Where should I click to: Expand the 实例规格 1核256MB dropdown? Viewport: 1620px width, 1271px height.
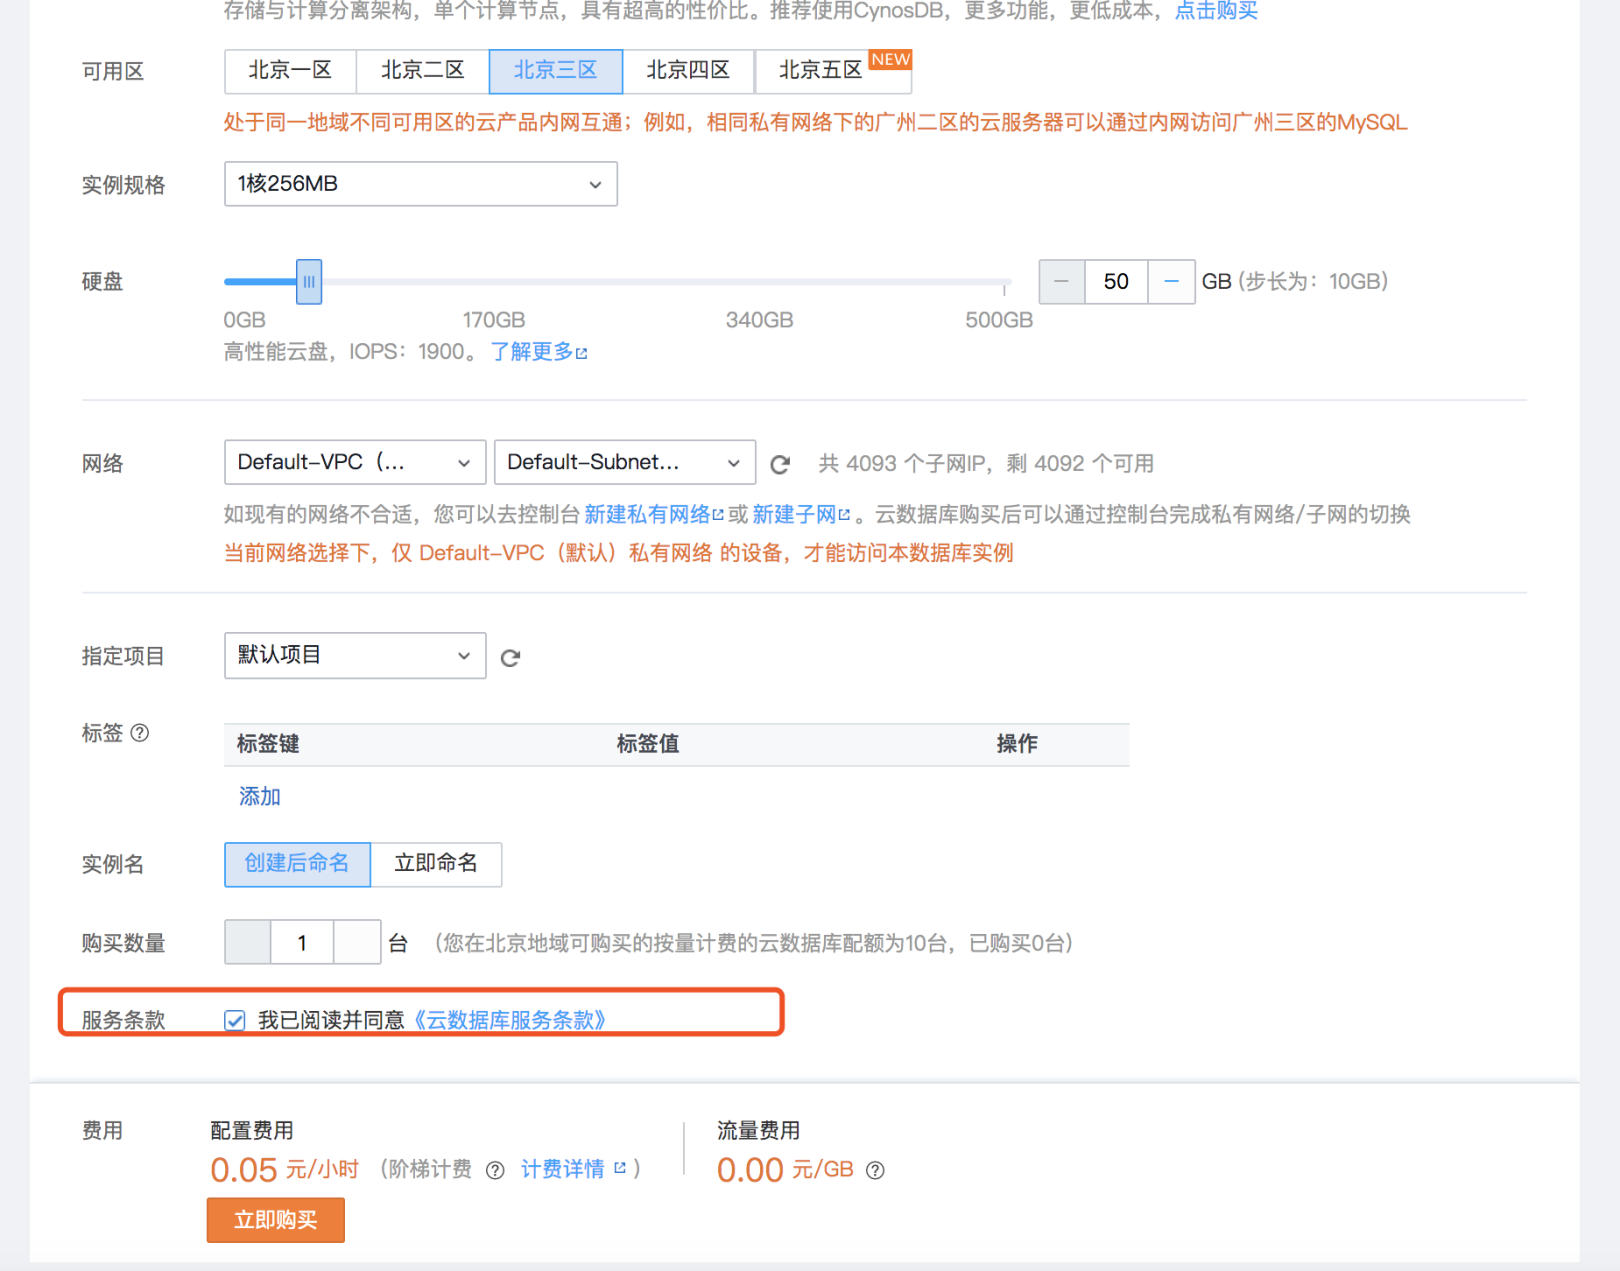[420, 184]
